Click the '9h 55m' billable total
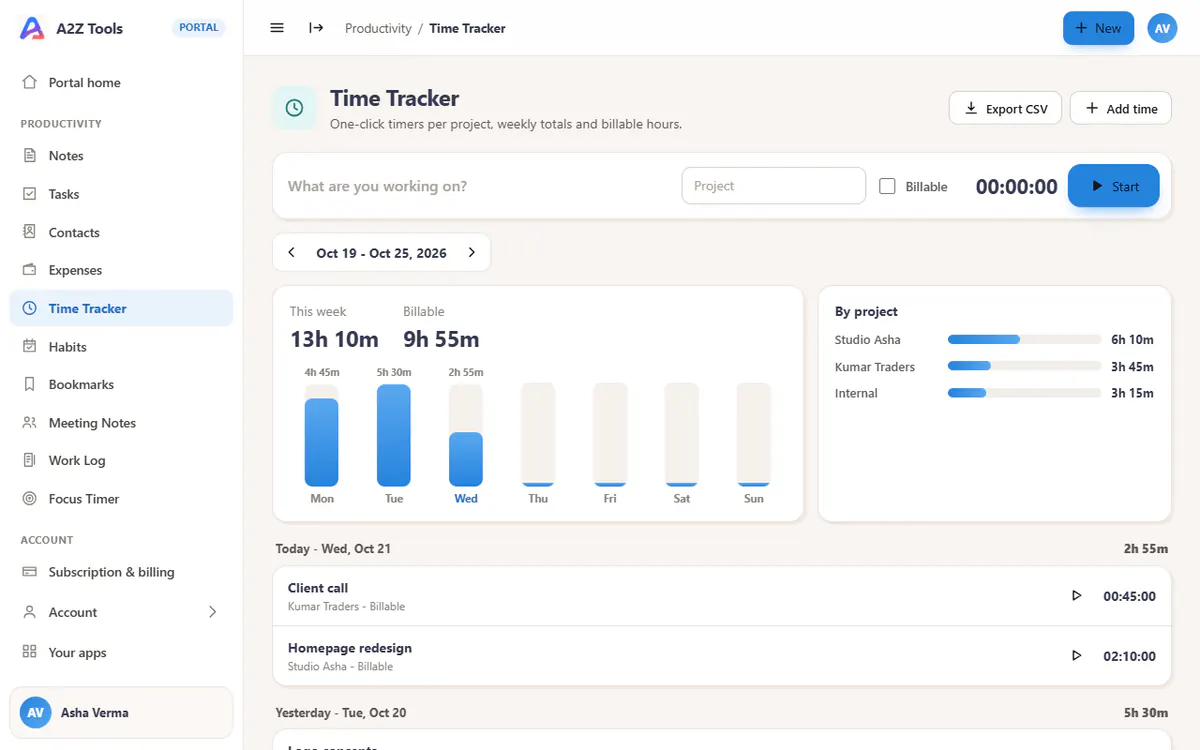The height and width of the screenshot is (750, 1200). [441, 339]
